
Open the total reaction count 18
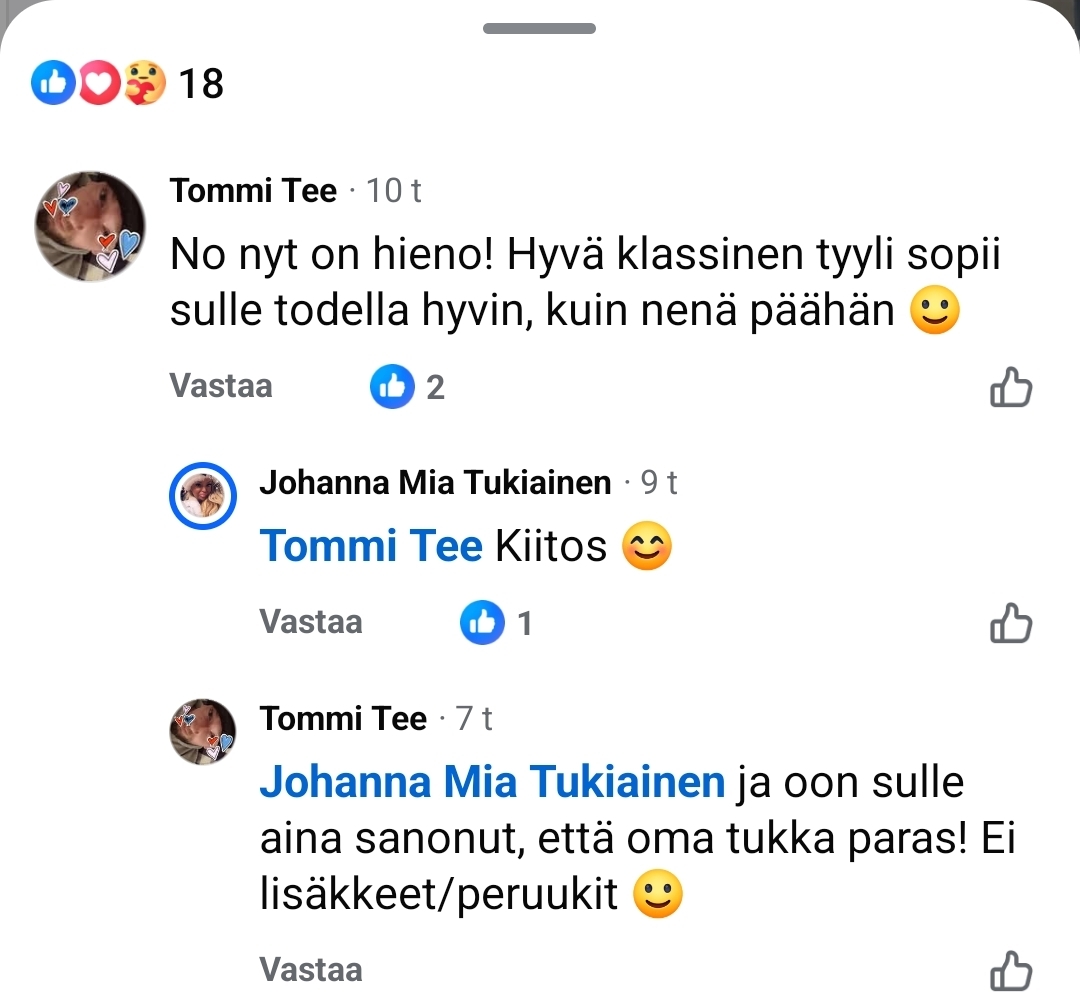(201, 84)
